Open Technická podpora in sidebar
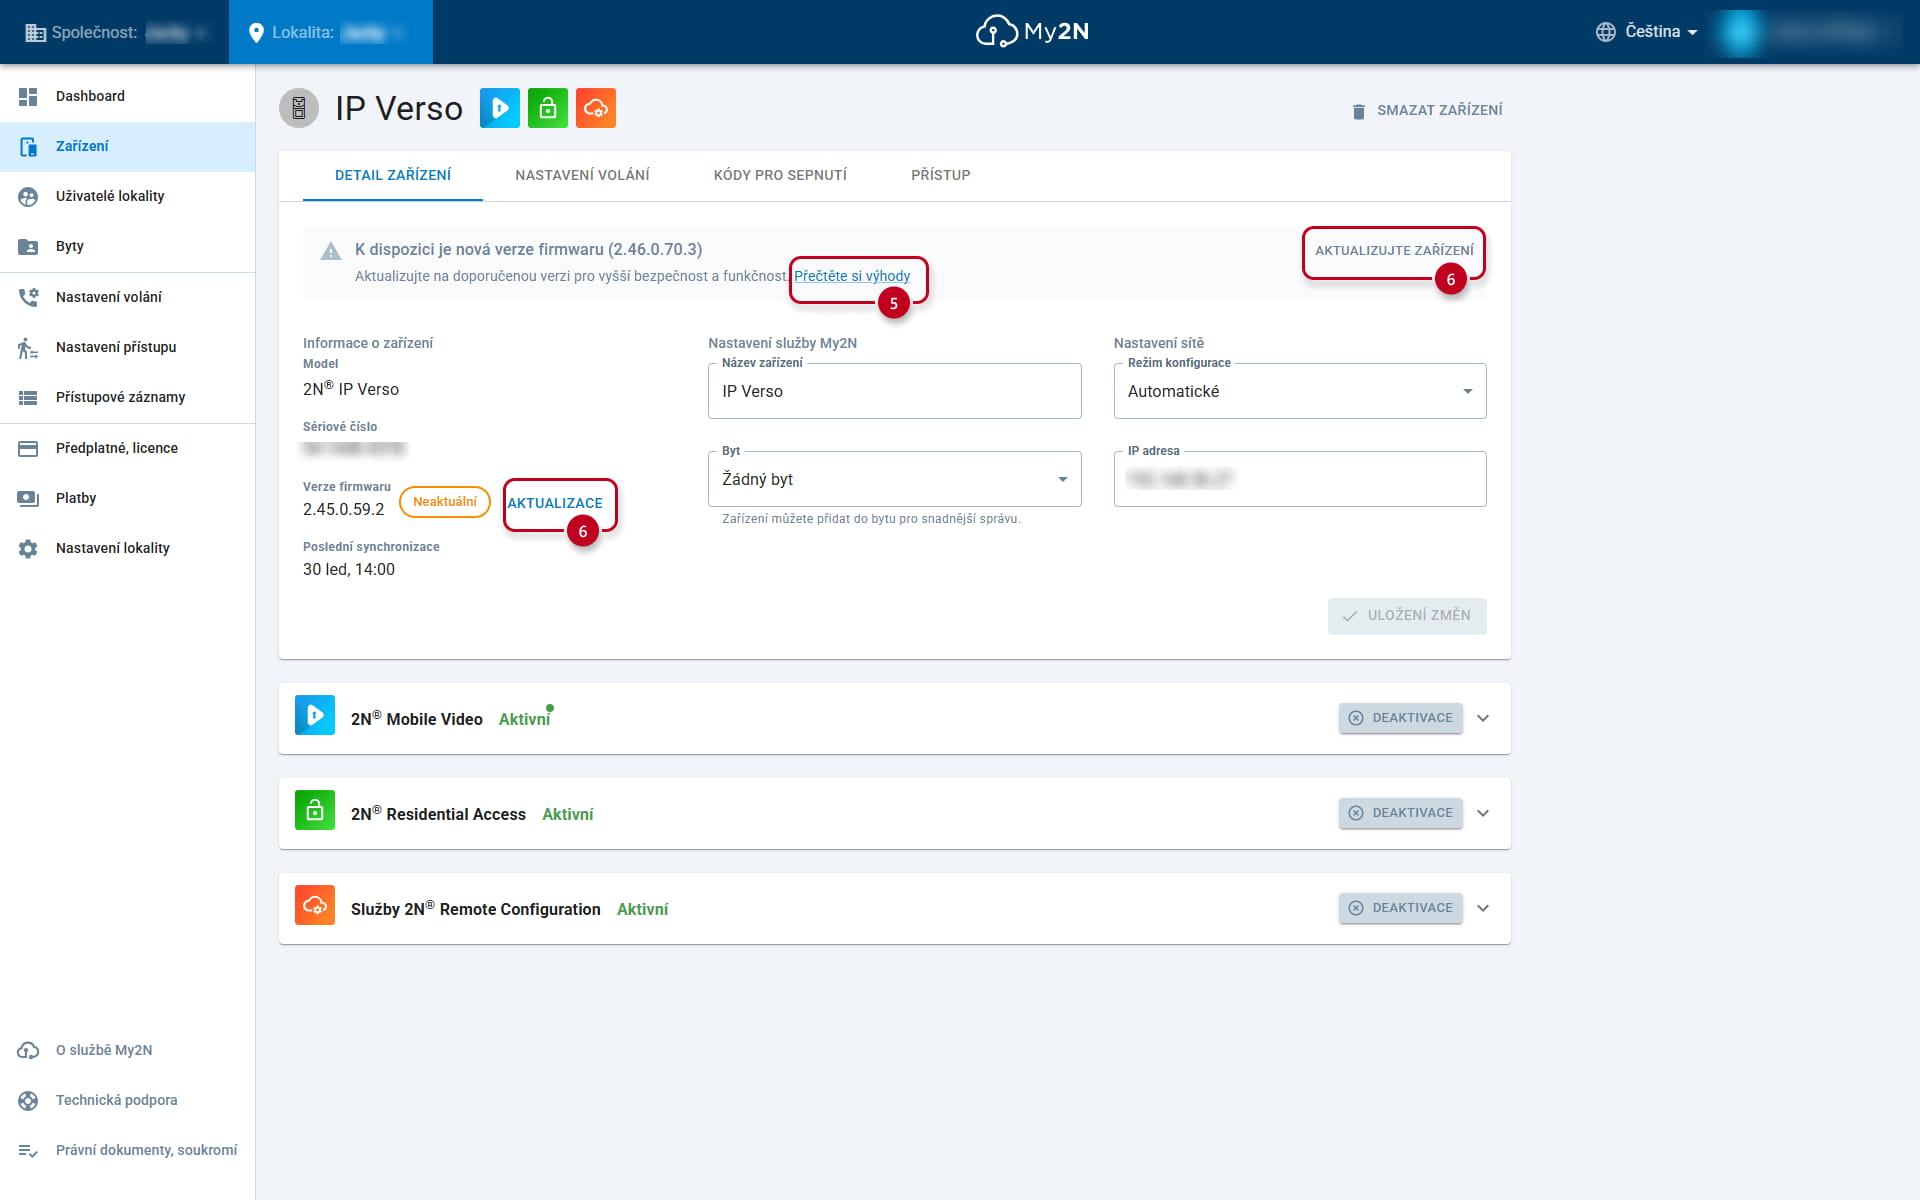The image size is (1920, 1200). 127,1100
